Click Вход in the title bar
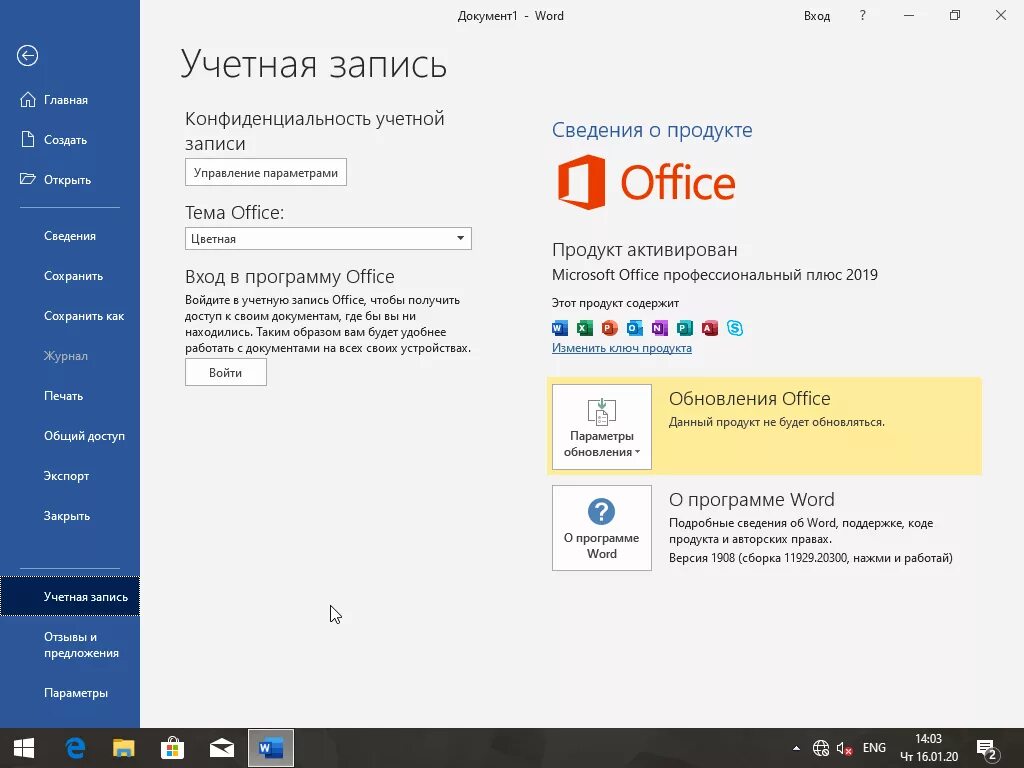 click(816, 16)
